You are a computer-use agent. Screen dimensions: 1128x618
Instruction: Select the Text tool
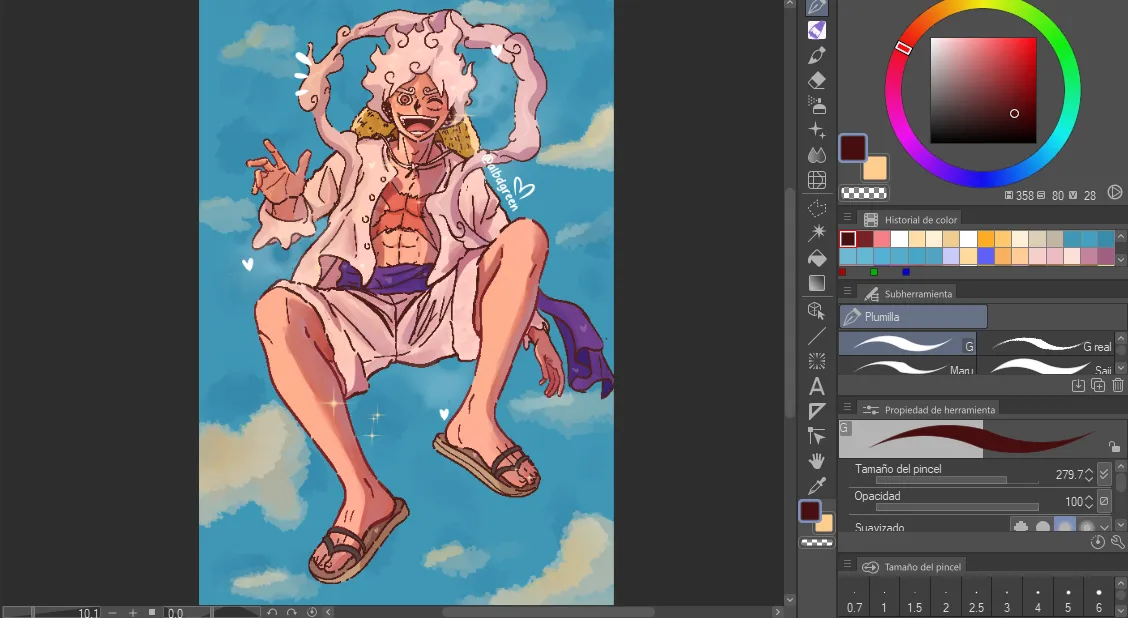(x=817, y=386)
